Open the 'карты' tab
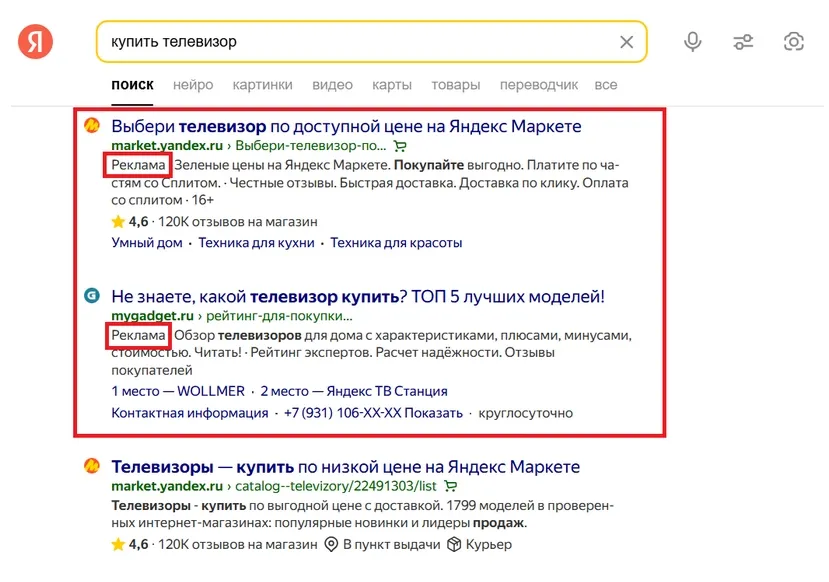The image size is (829, 582). coord(392,85)
